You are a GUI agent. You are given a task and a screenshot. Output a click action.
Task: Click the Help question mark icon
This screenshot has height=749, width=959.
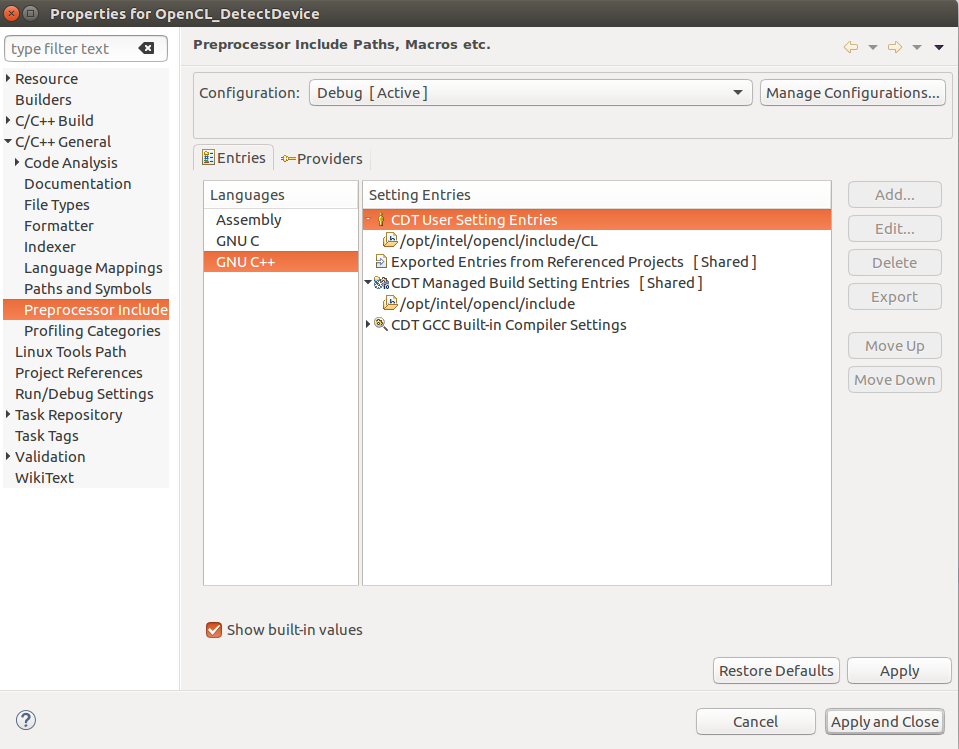tap(26, 720)
